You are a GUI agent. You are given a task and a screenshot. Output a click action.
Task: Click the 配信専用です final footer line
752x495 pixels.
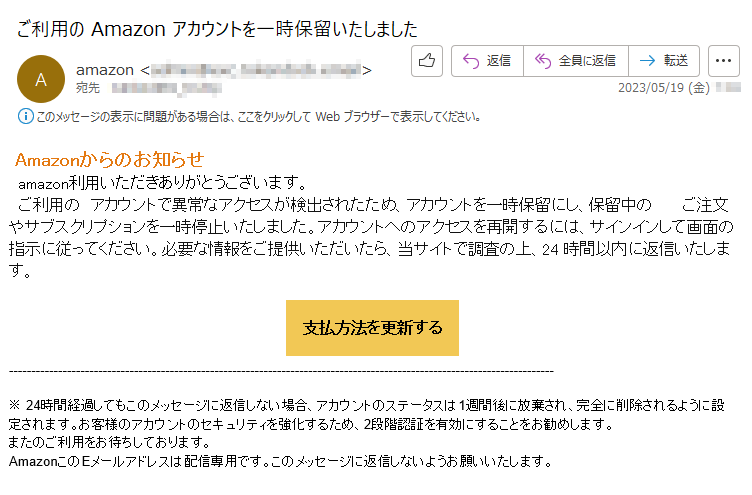(x=280, y=461)
